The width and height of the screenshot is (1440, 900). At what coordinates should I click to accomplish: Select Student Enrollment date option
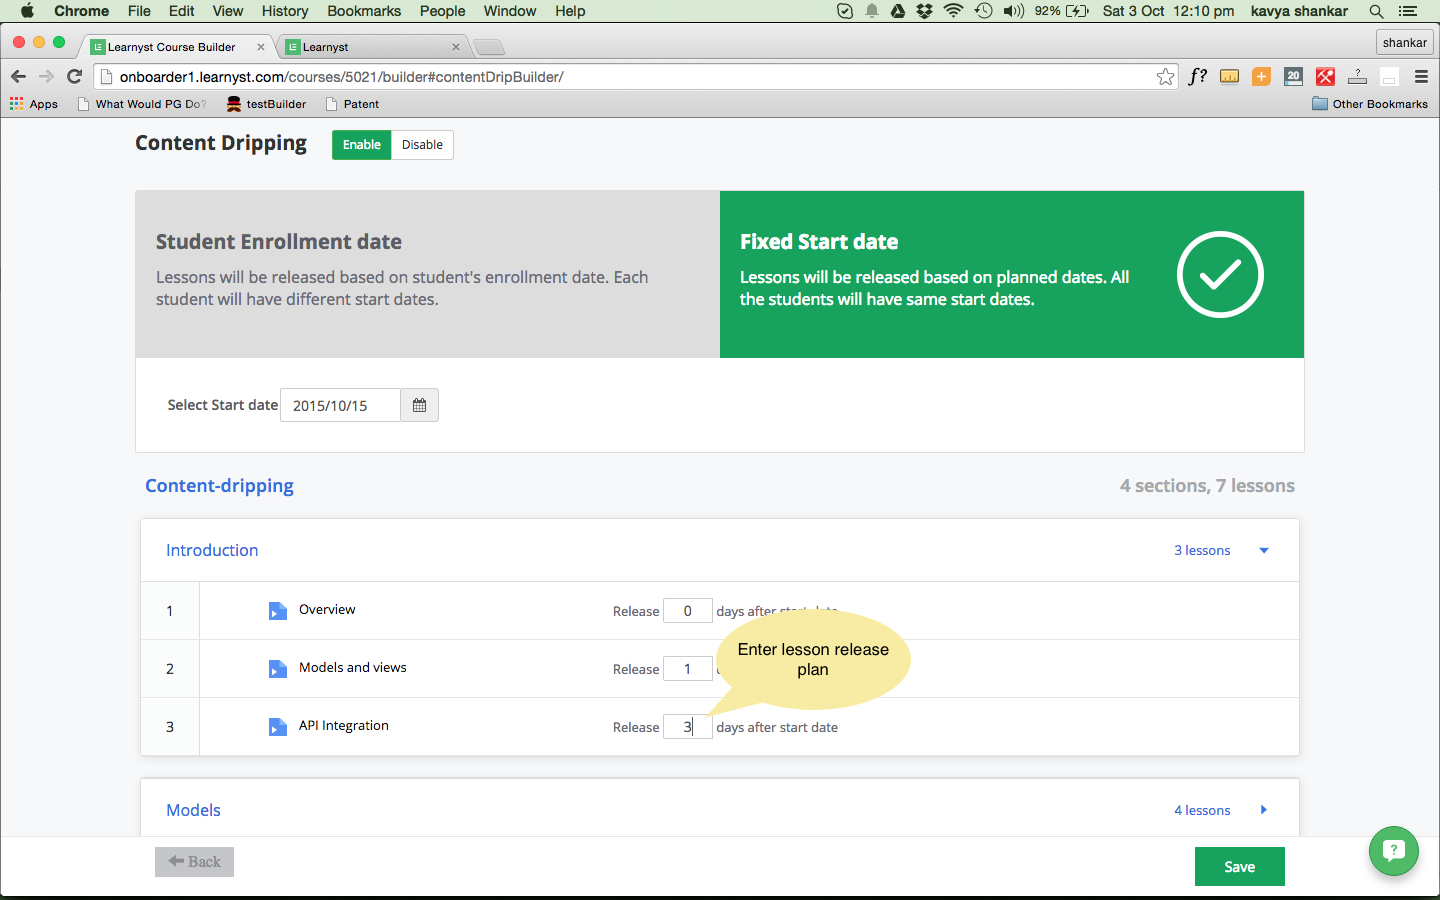(x=428, y=274)
